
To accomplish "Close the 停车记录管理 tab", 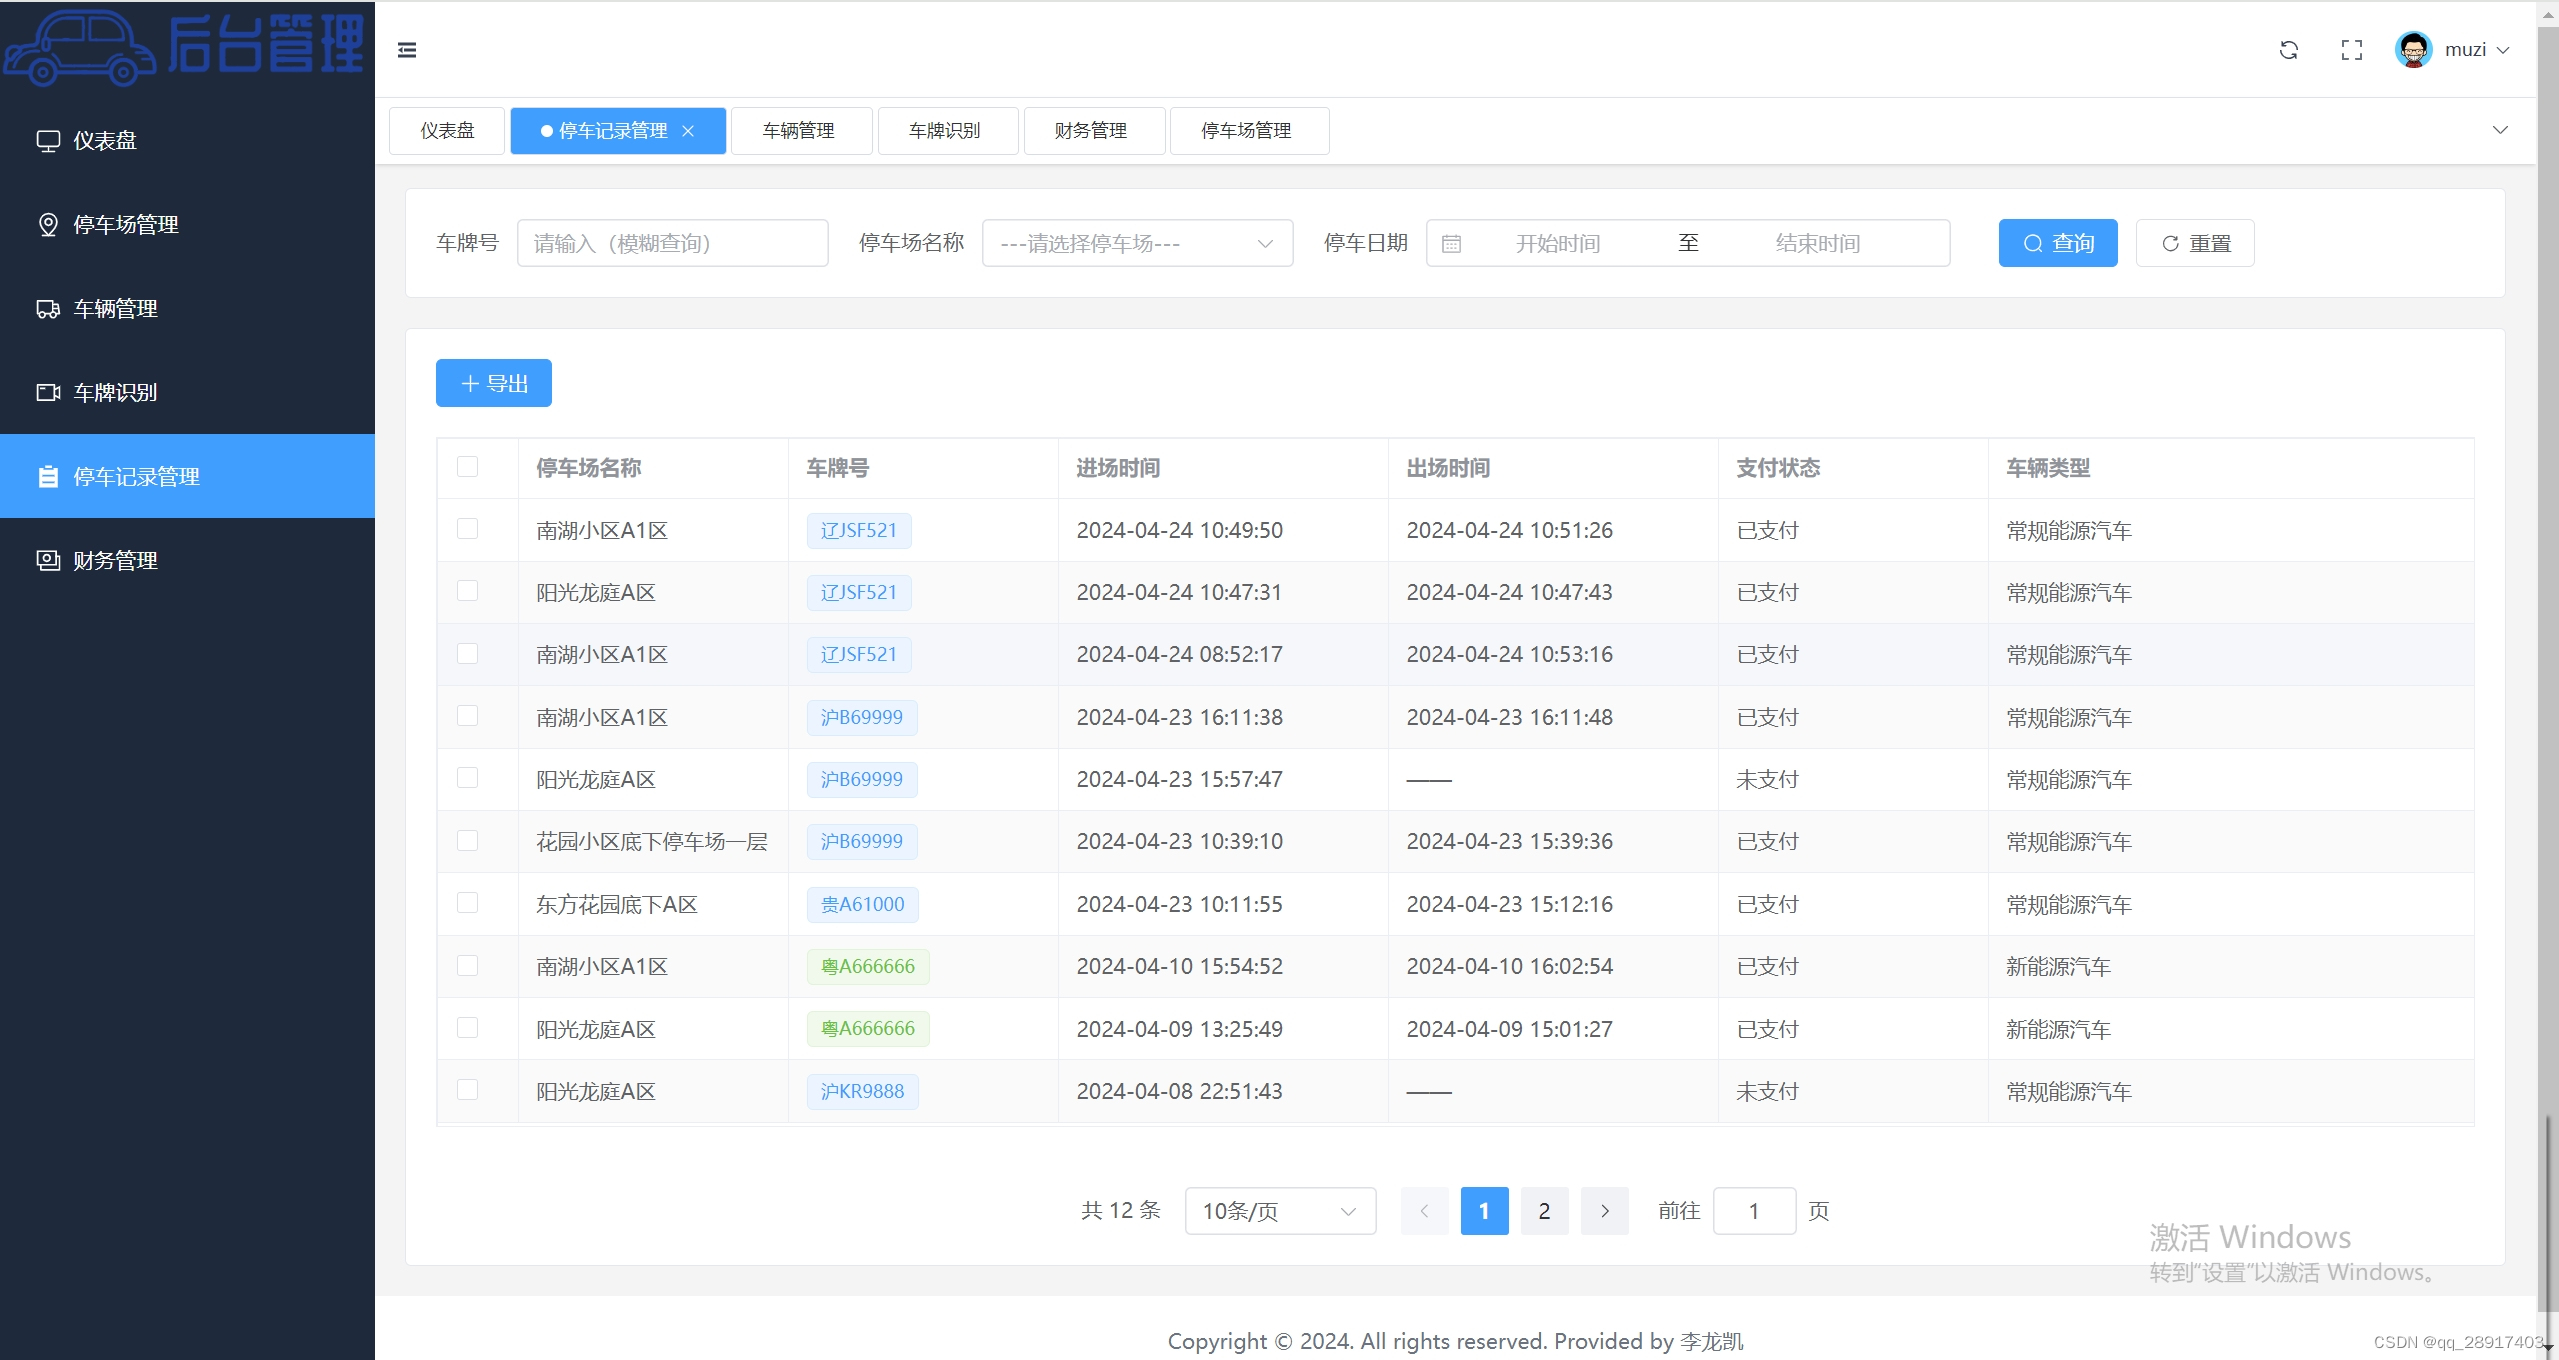I will coord(688,131).
